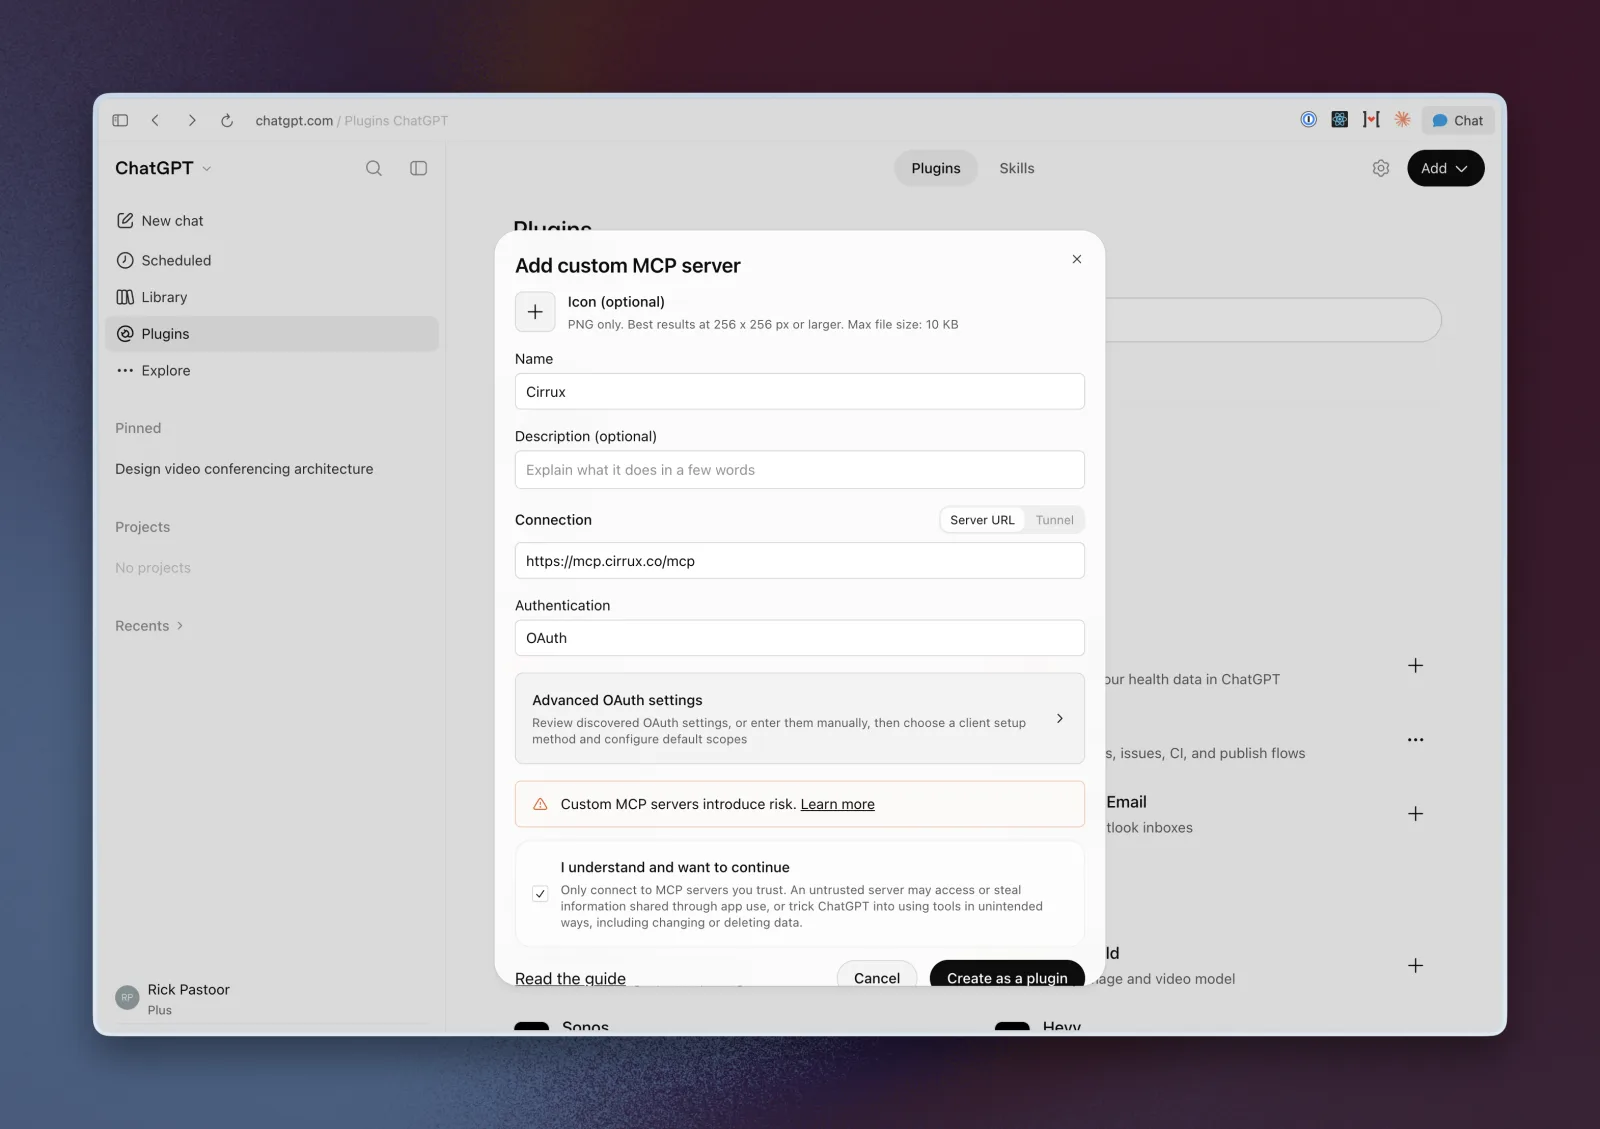Toggle the browser sidebar icon

(120, 120)
